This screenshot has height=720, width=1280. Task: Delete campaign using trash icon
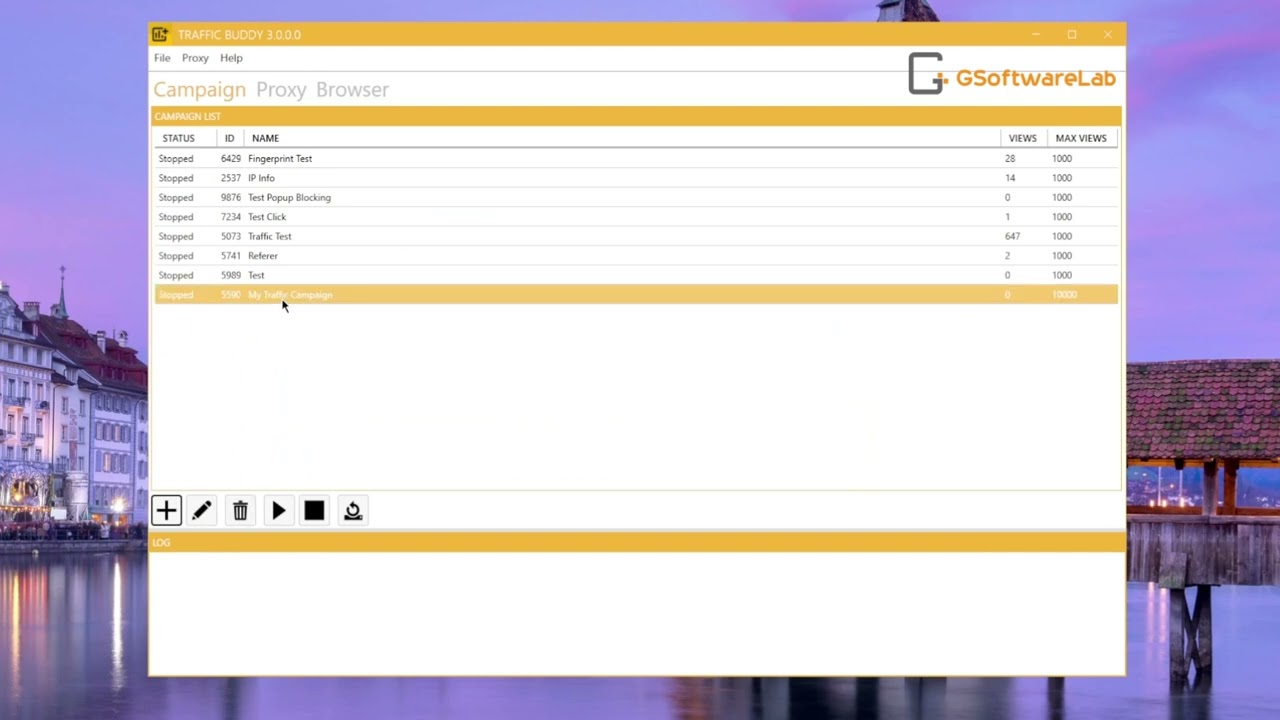240,511
